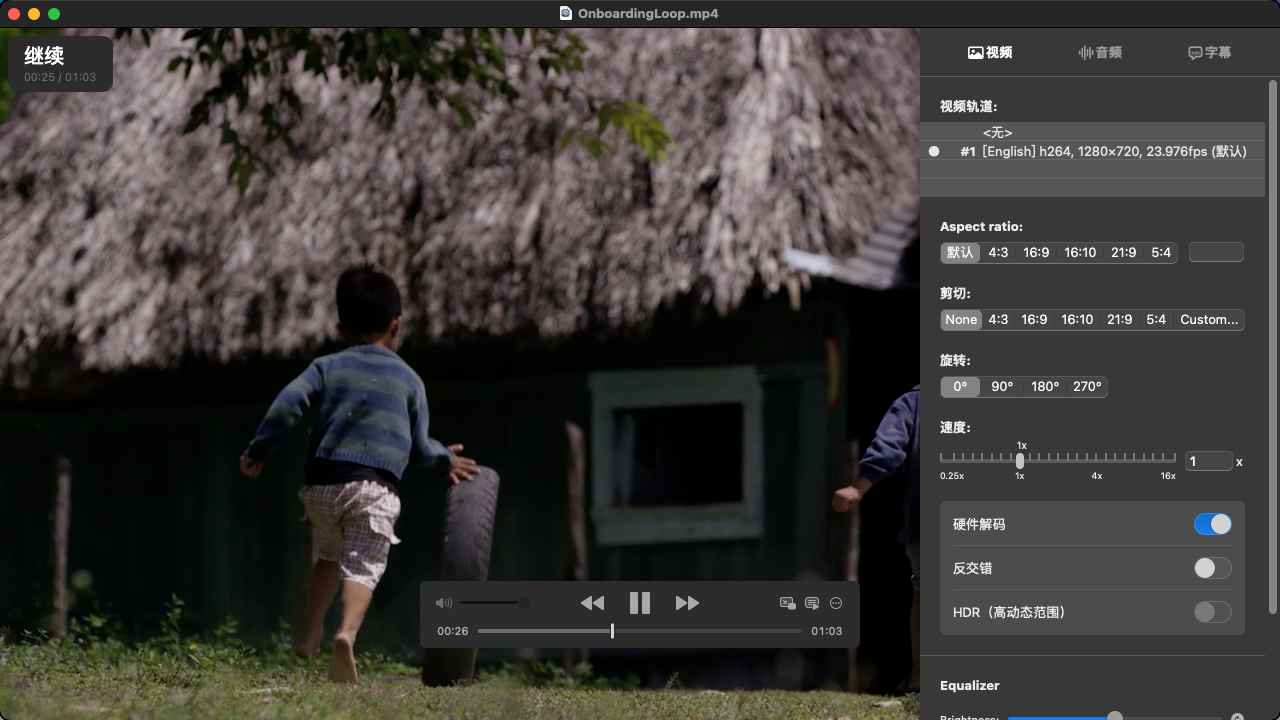Viewport: 1280px width, 720px height.
Task: Click the Equalizer section heading
Action: click(970, 685)
